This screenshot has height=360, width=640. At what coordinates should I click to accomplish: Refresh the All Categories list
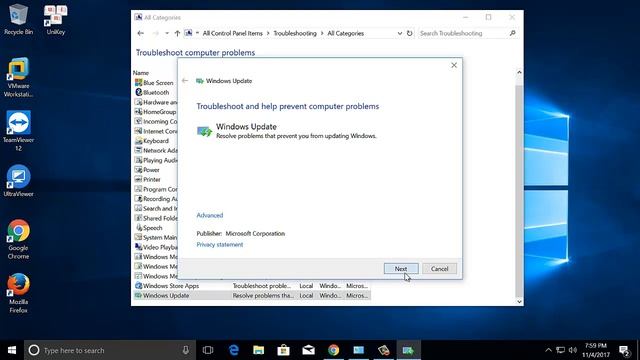[x=409, y=33]
